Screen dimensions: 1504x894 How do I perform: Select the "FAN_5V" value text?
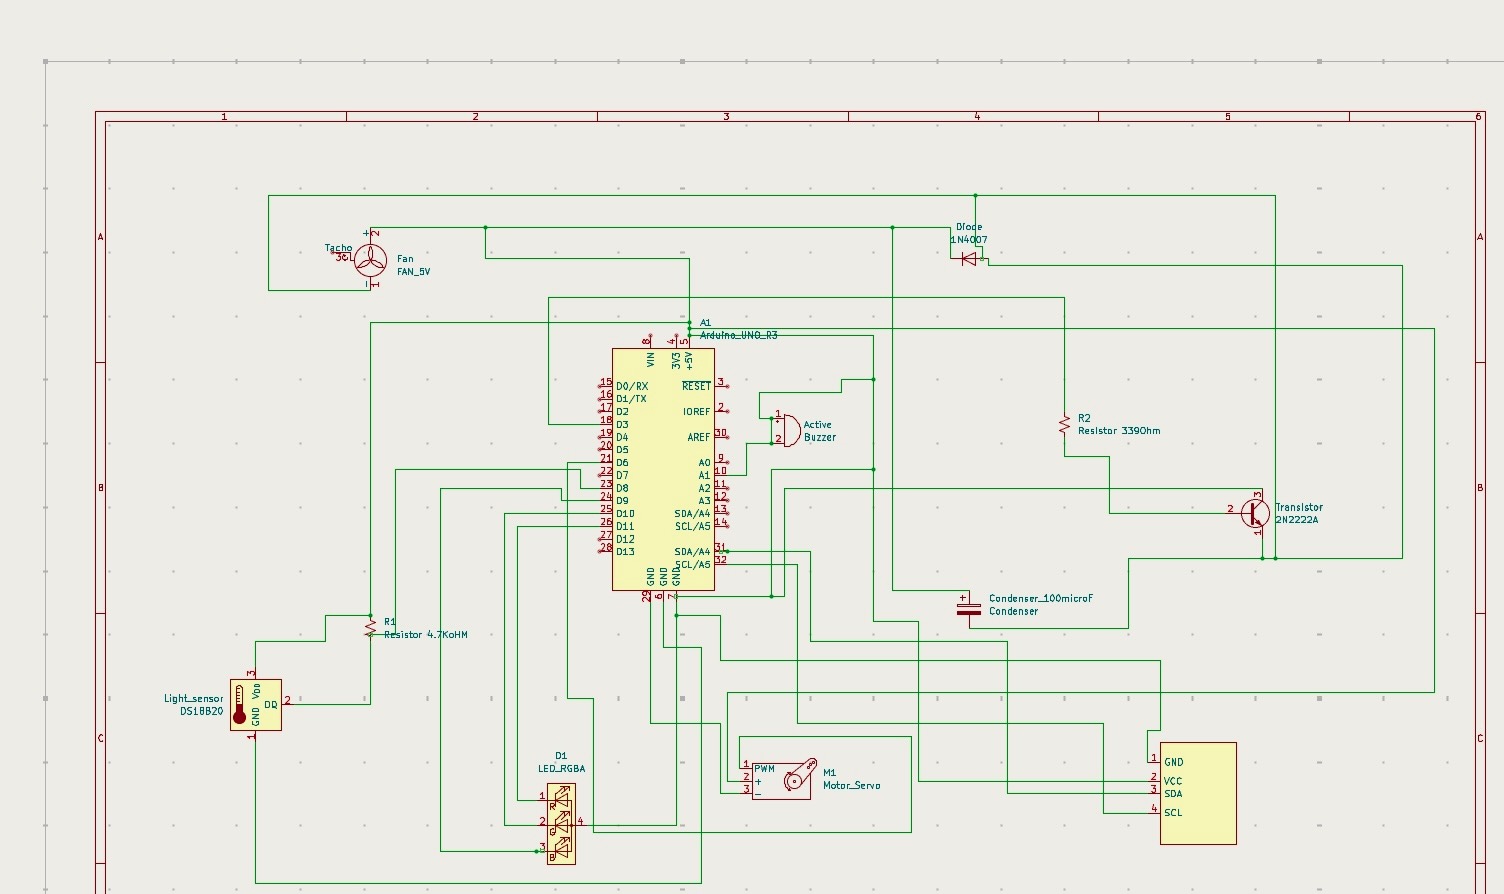413,272
